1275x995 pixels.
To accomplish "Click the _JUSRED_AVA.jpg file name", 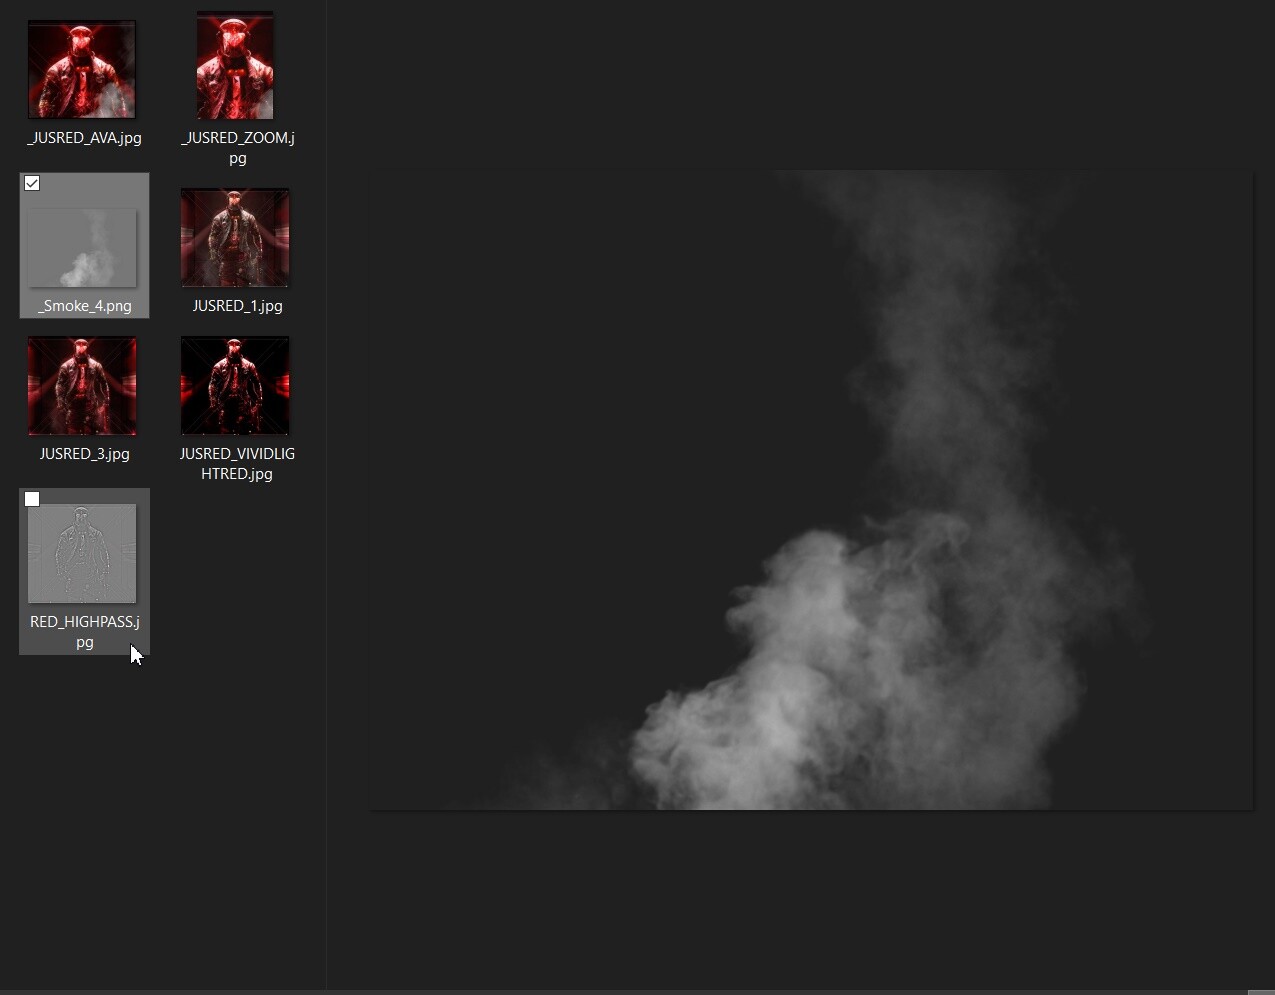I will 84,138.
